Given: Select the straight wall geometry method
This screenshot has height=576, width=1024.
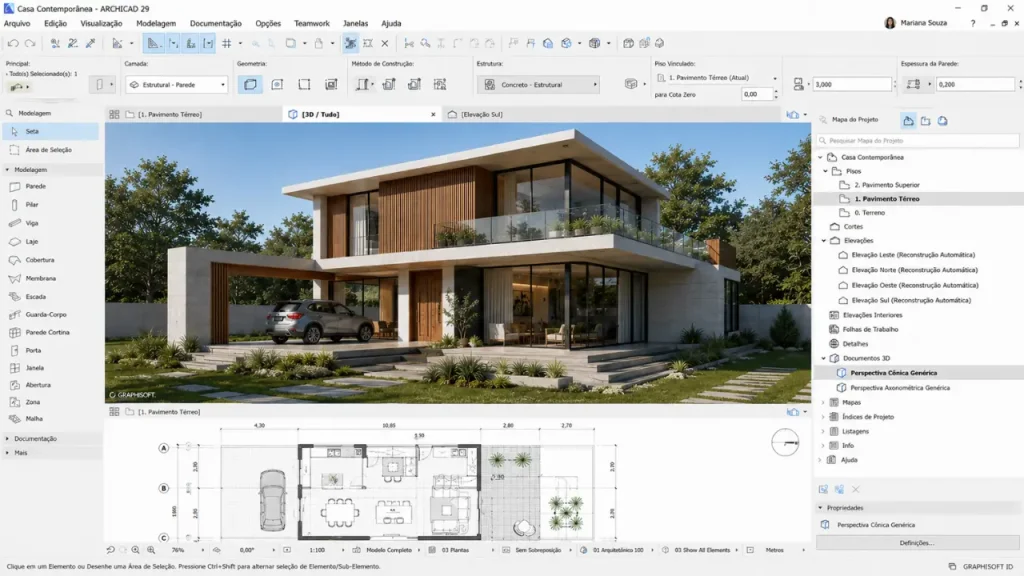Looking at the screenshot, I should [x=250, y=84].
